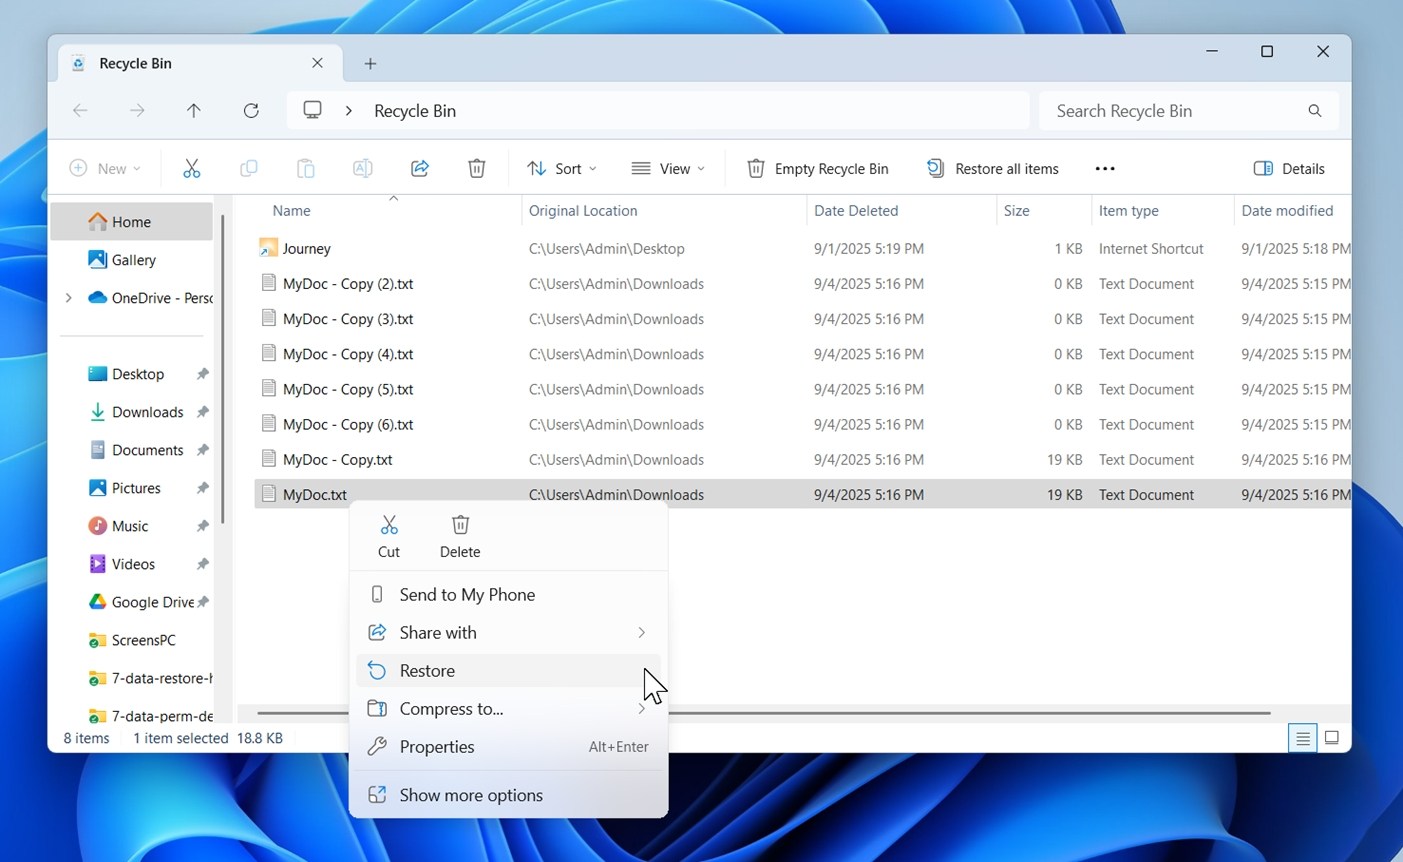Choose Restore from the context menu
Image resolution: width=1403 pixels, height=862 pixels.
427,670
